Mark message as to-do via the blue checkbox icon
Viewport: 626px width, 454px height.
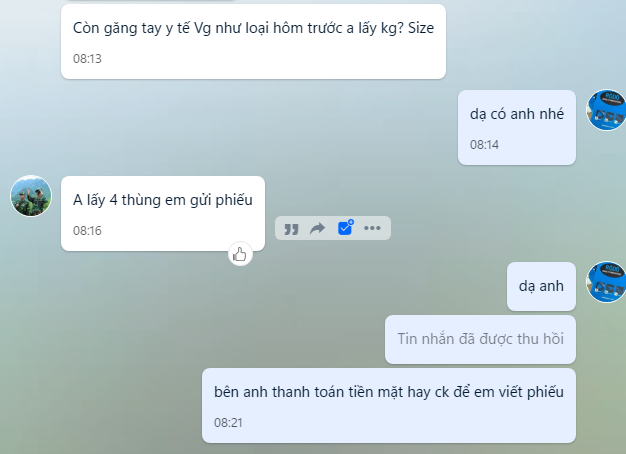pyautogui.click(x=345, y=228)
